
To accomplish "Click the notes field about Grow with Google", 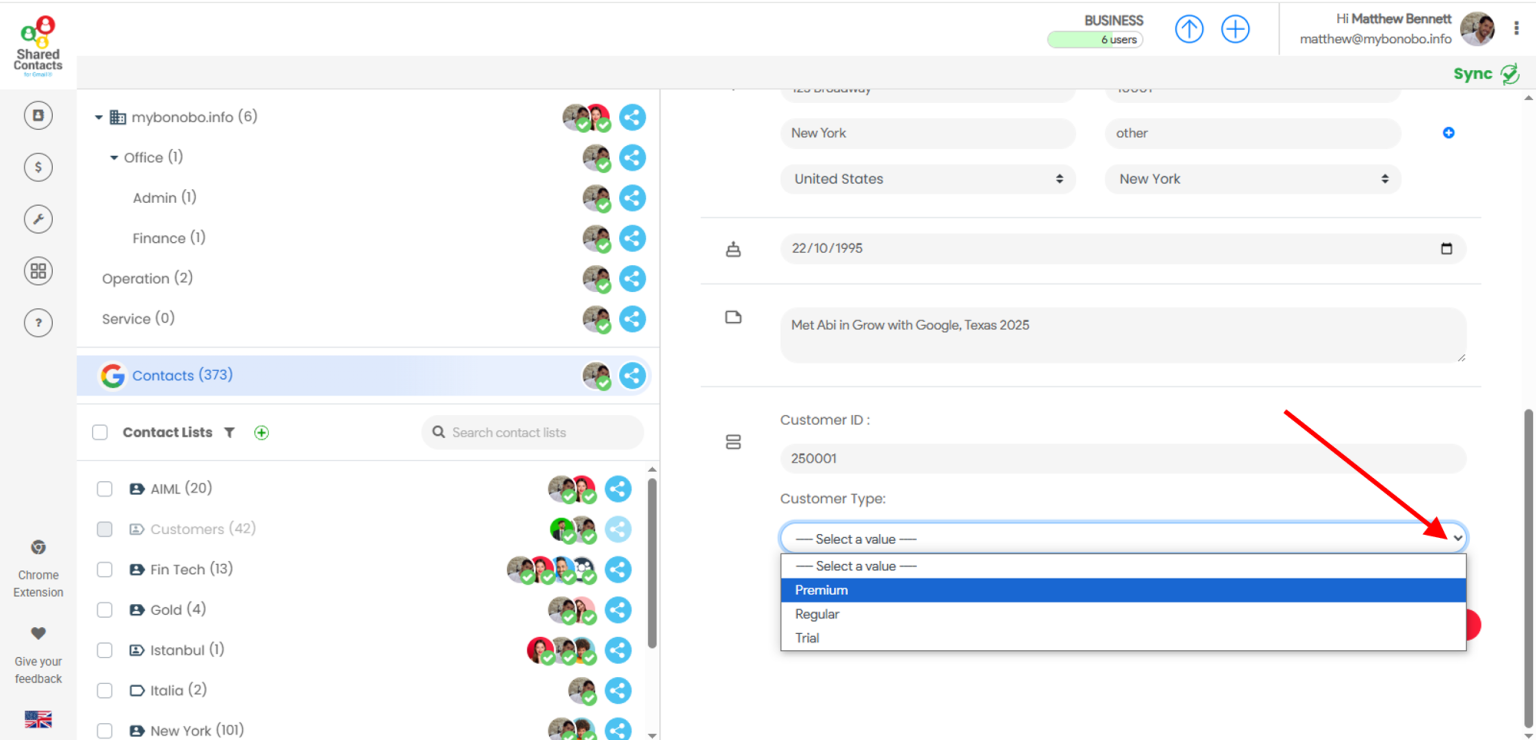I will coord(1123,335).
